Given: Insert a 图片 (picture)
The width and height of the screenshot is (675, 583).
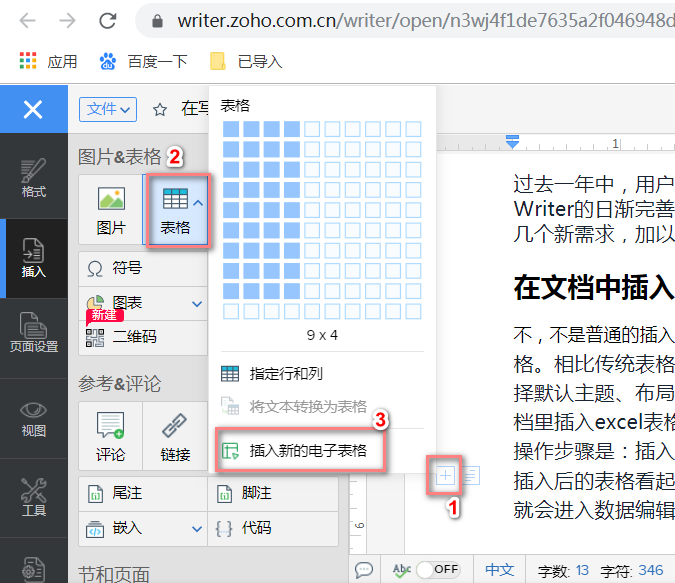Looking at the screenshot, I should pos(111,210).
